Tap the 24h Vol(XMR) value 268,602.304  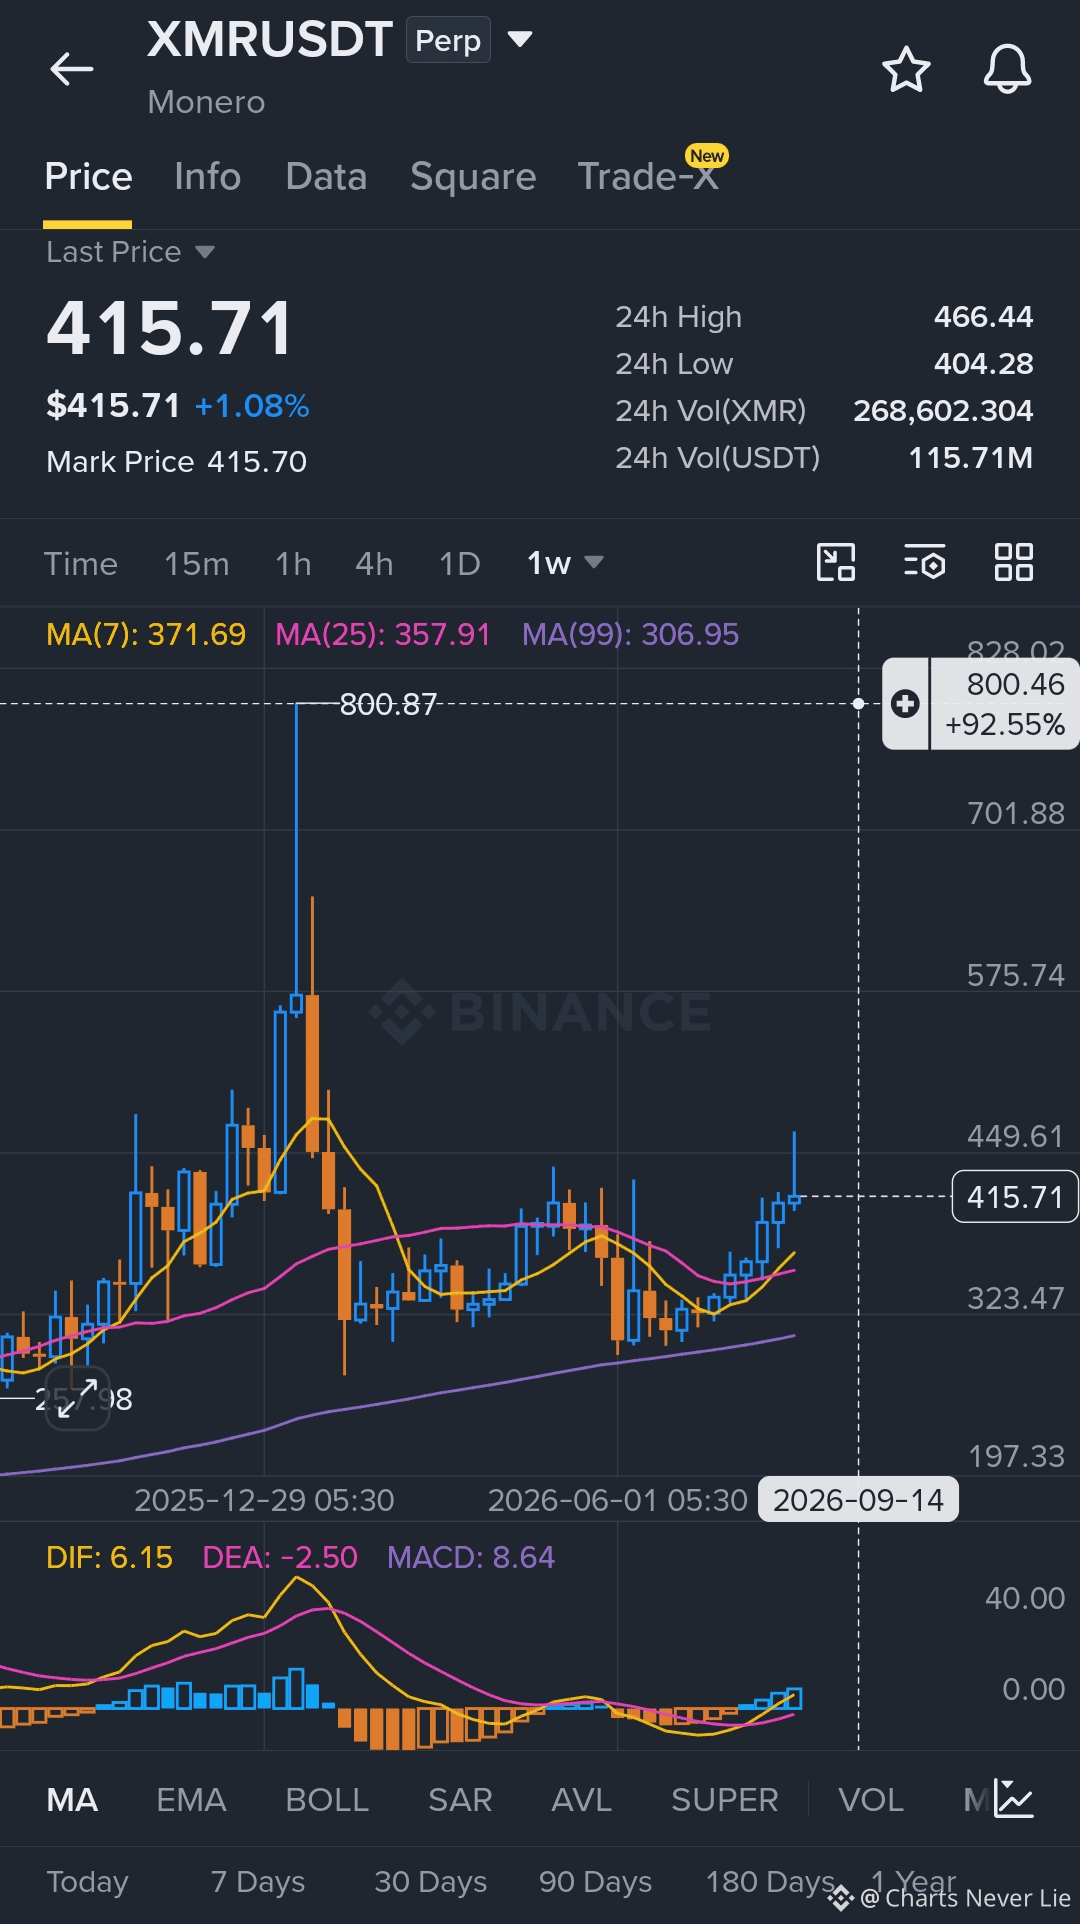943,411
